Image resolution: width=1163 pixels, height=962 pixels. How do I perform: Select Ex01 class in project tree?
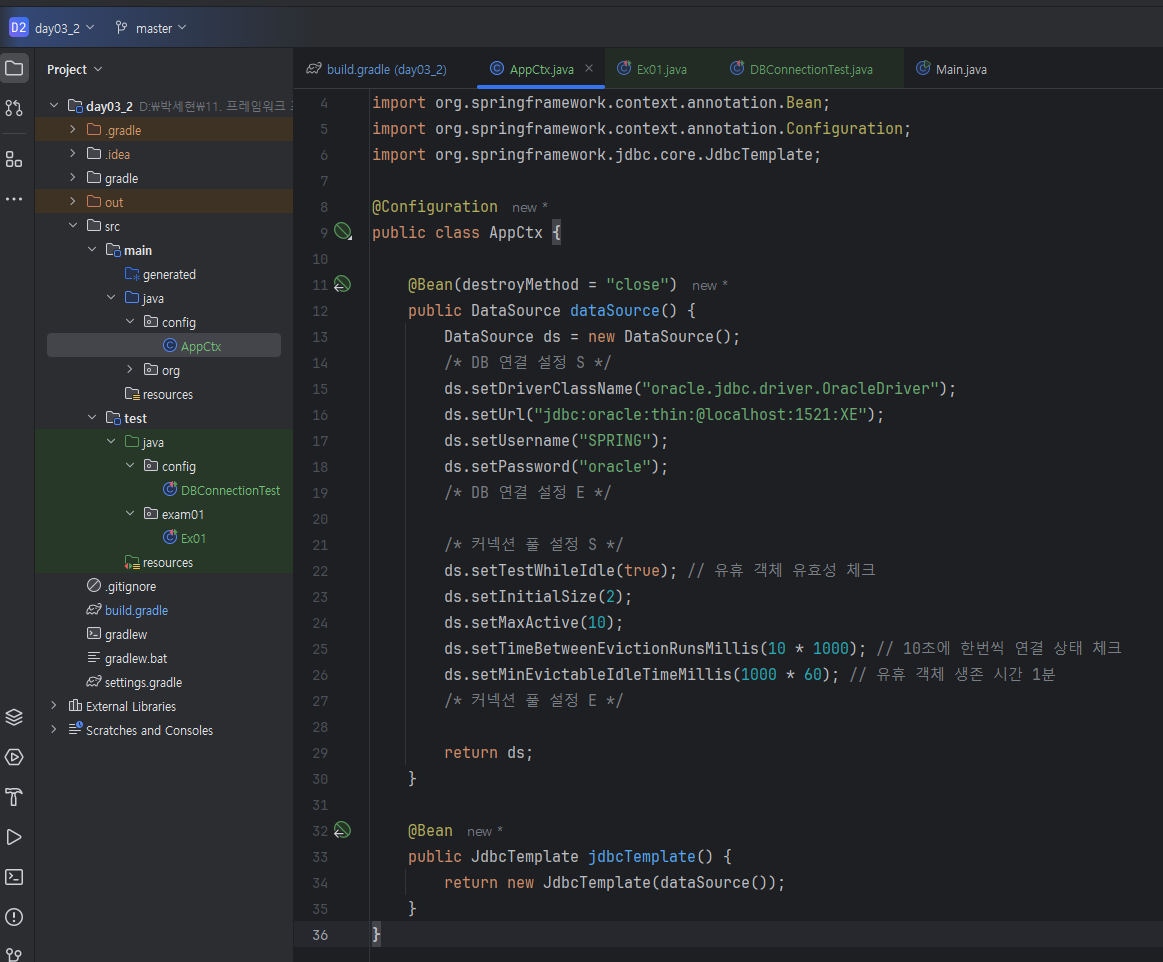pyautogui.click(x=185, y=538)
